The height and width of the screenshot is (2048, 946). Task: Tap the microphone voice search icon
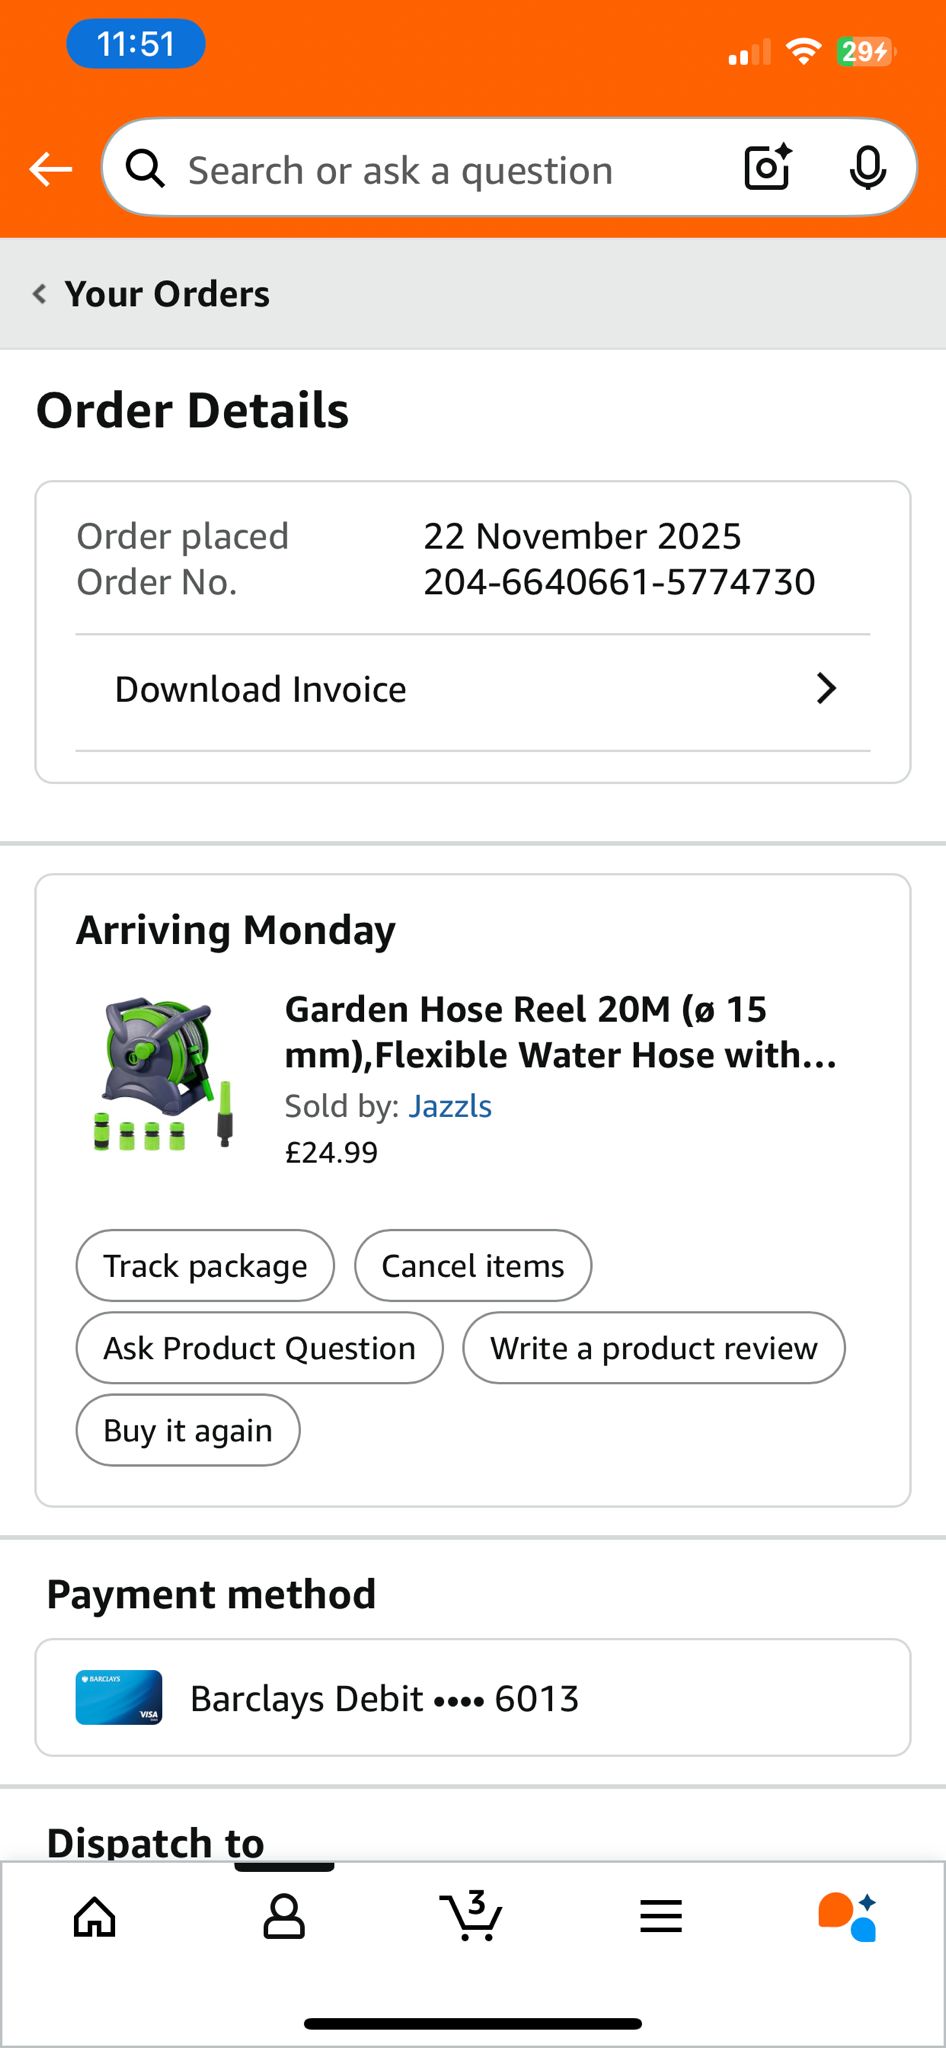[x=867, y=168]
